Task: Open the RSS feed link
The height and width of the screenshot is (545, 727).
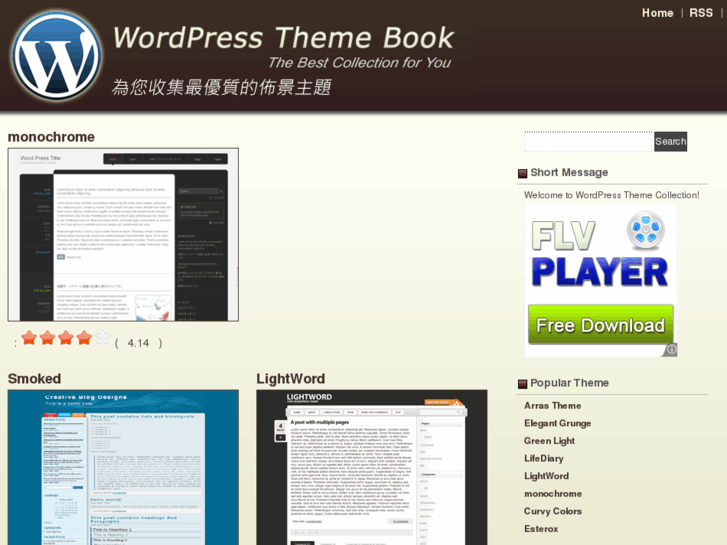Action: point(701,13)
